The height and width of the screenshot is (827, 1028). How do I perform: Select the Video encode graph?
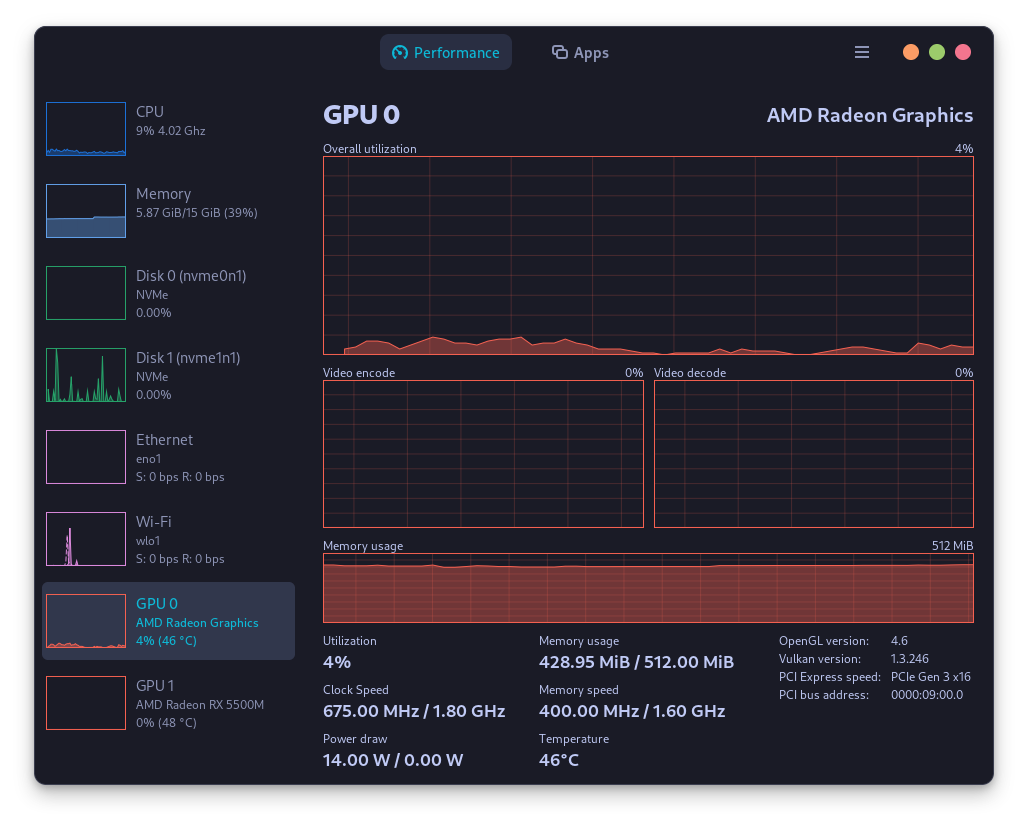pyautogui.click(x=483, y=453)
